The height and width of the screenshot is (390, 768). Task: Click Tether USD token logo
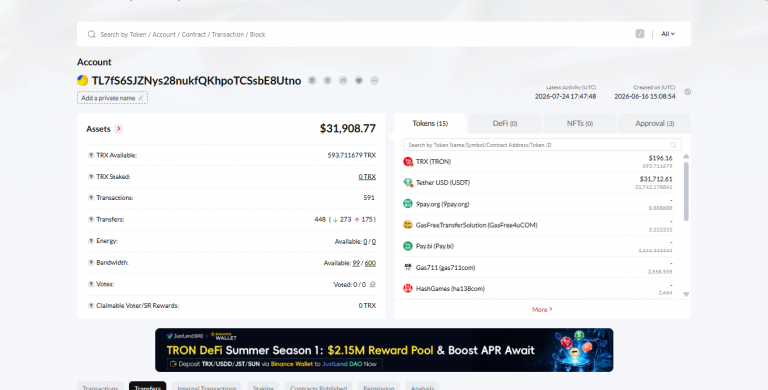click(408, 183)
